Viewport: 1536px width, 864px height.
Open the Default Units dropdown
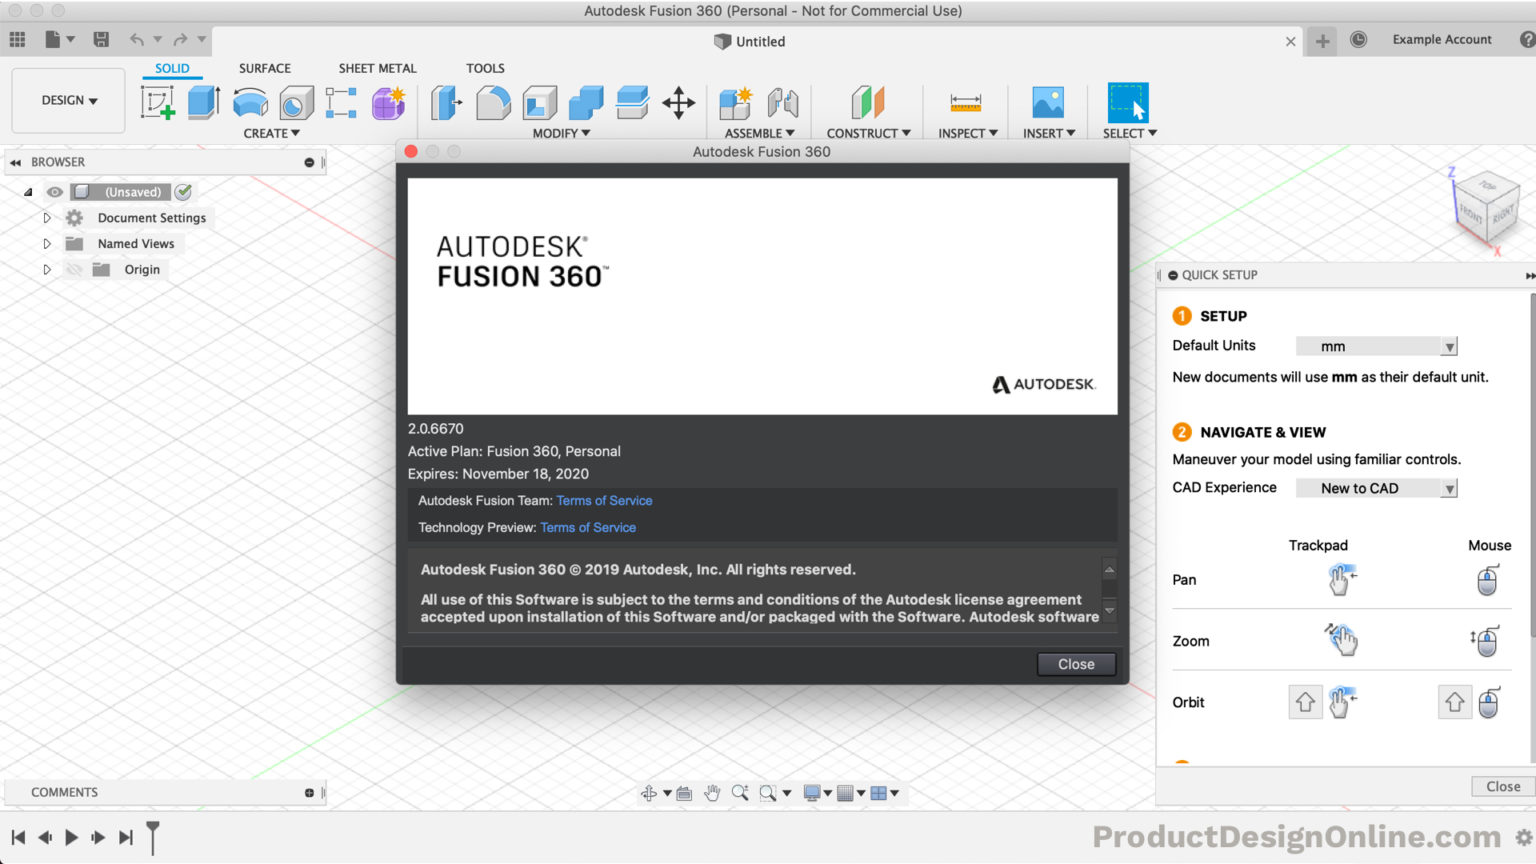pyautogui.click(x=1449, y=345)
